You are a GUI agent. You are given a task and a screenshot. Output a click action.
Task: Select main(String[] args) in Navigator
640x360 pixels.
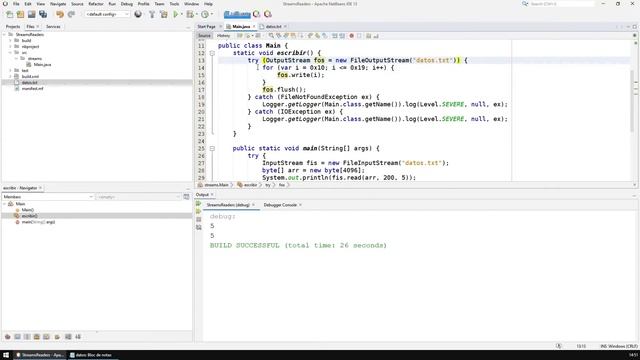coord(38,222)
